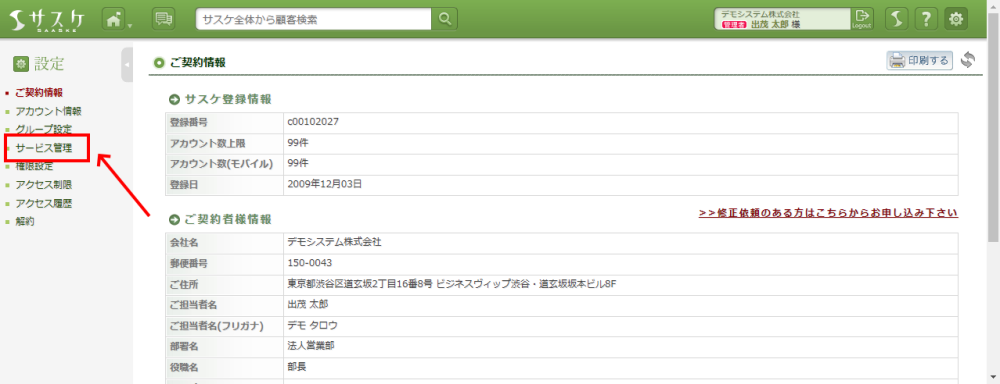Screen dimensions: 1000x384
Task: Select アカウント情報 in sidebar
Action: click(x=48, y=111)
